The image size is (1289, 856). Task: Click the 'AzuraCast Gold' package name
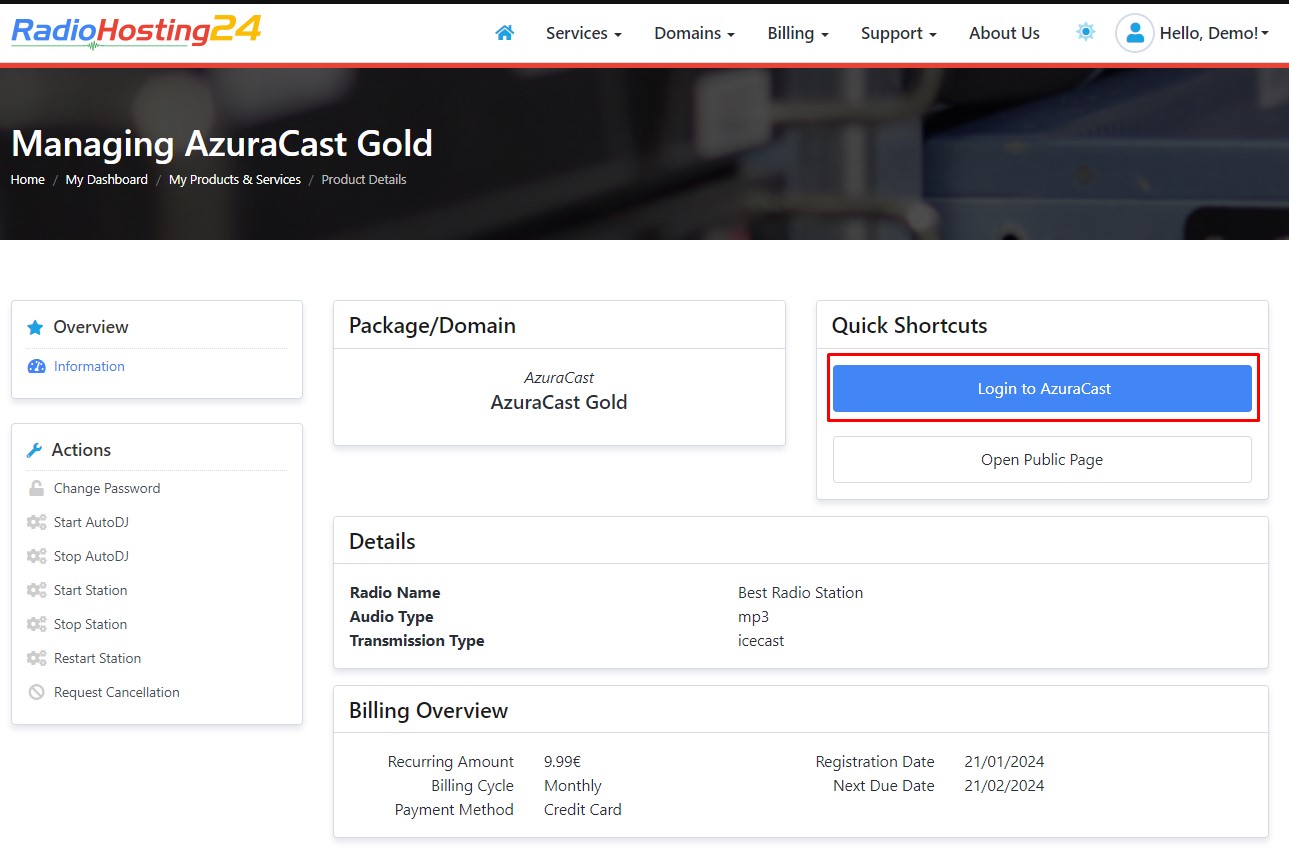tap(559, 402)
